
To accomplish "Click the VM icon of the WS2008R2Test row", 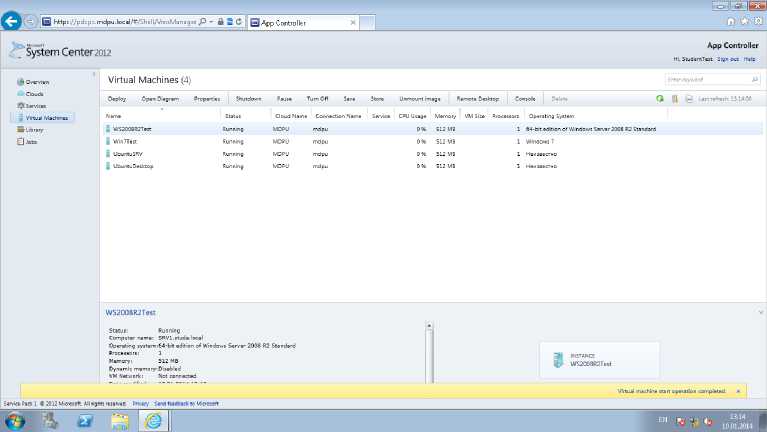I will (x=108, y=129).
